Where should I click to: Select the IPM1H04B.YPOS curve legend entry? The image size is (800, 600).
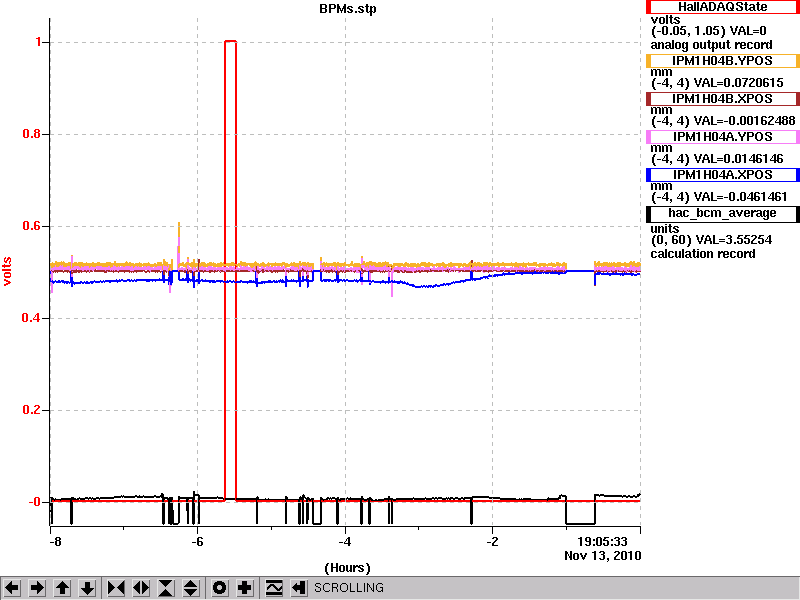[722, 61]
